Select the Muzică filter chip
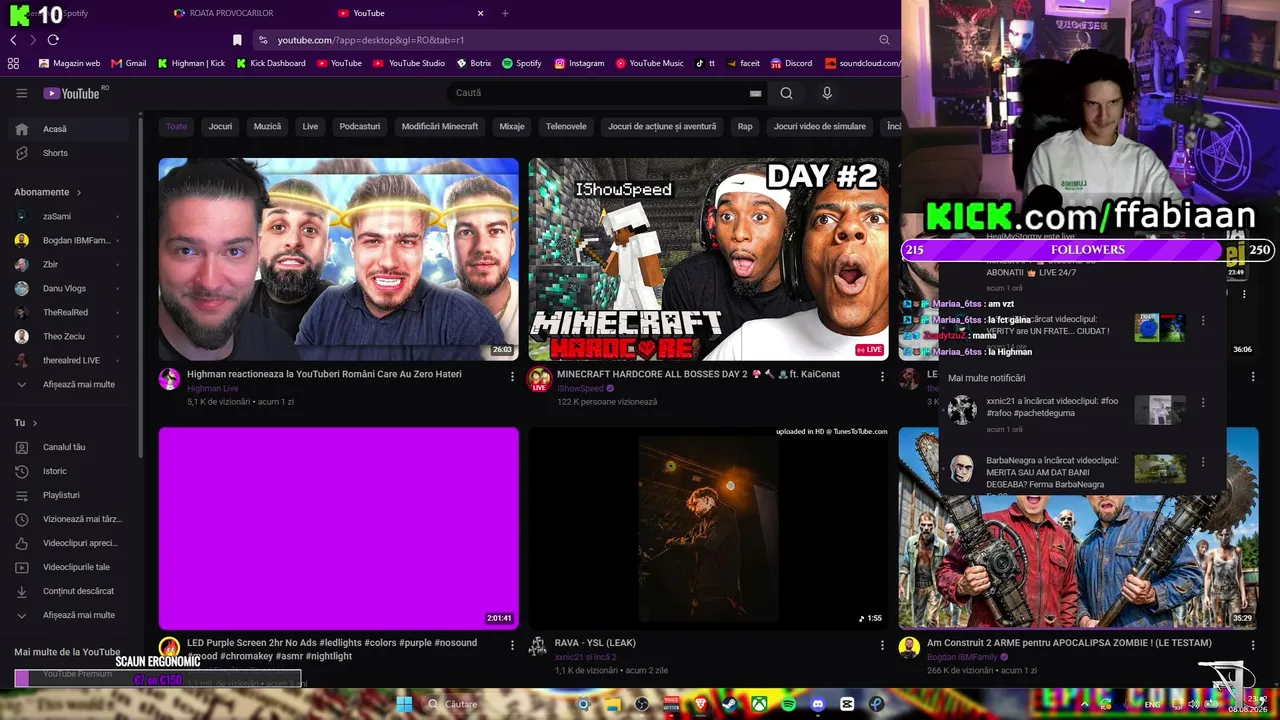The height and width of the screenshot is (720, 1280). click(267, 127)
